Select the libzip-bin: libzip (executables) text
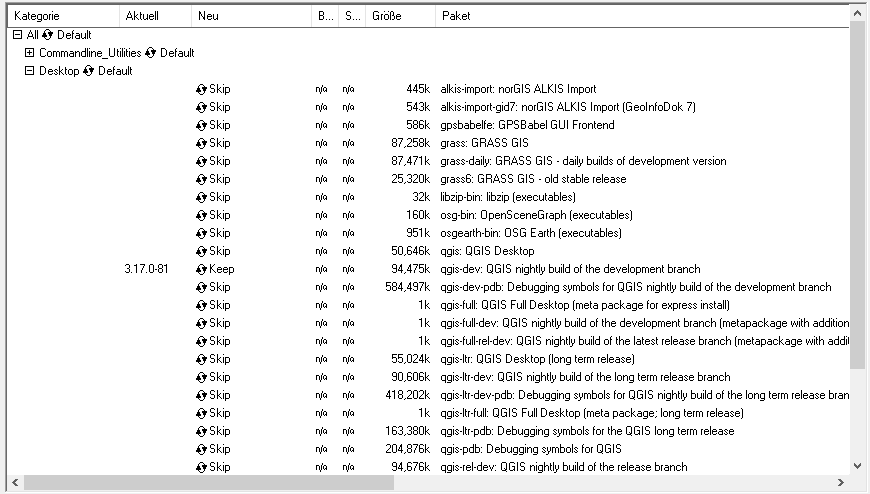This screenshot has width=870, height=494. [x=508, y=197]
